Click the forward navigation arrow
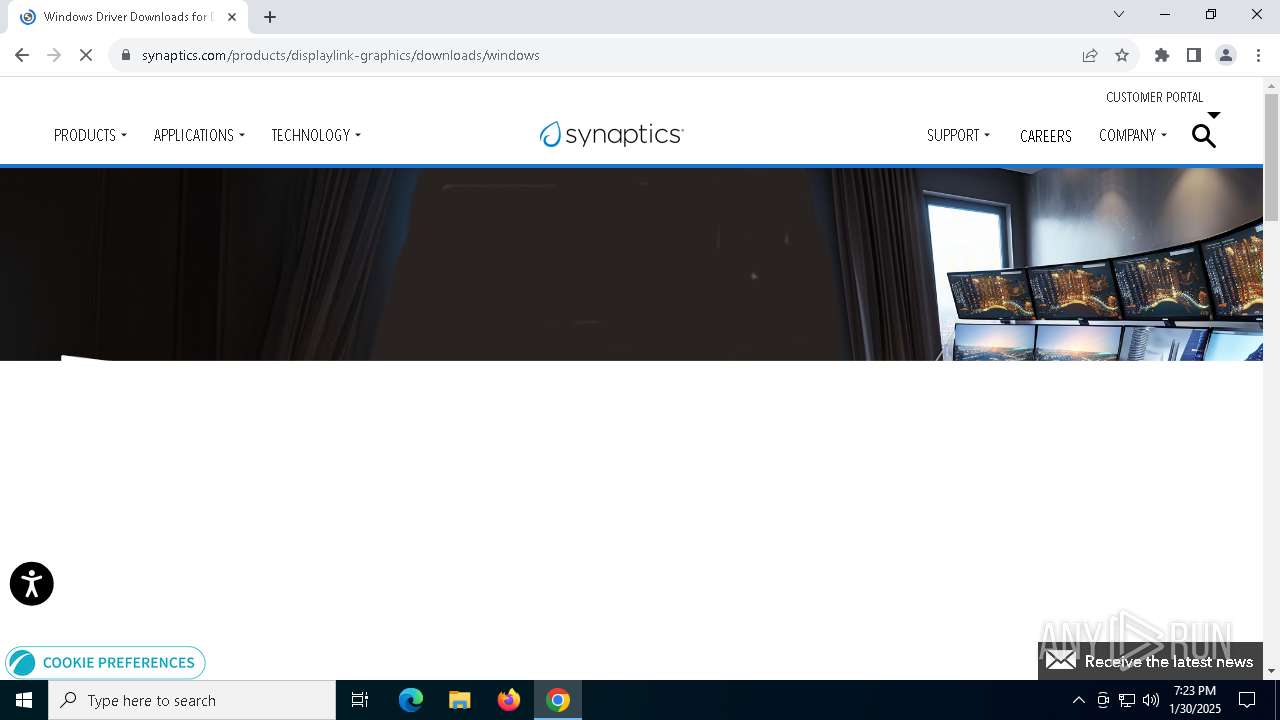Image resolution: width=1280 pixels, height=720 pixels. [x=54, y=55]
